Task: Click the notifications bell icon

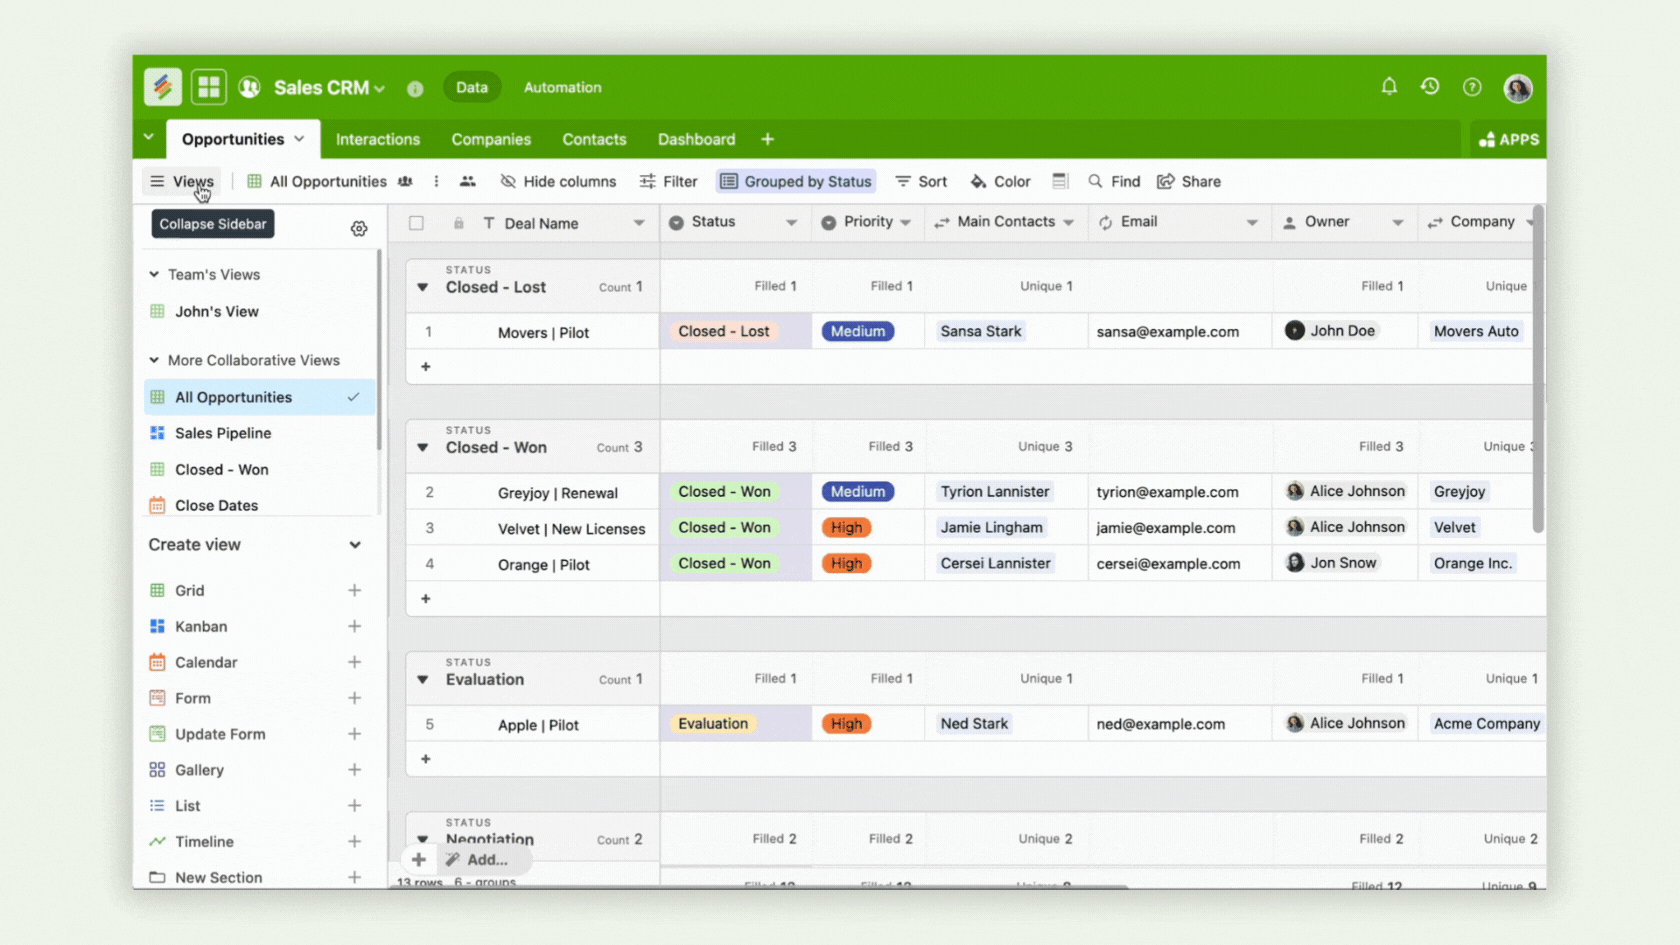Action: click(1388, 87)
